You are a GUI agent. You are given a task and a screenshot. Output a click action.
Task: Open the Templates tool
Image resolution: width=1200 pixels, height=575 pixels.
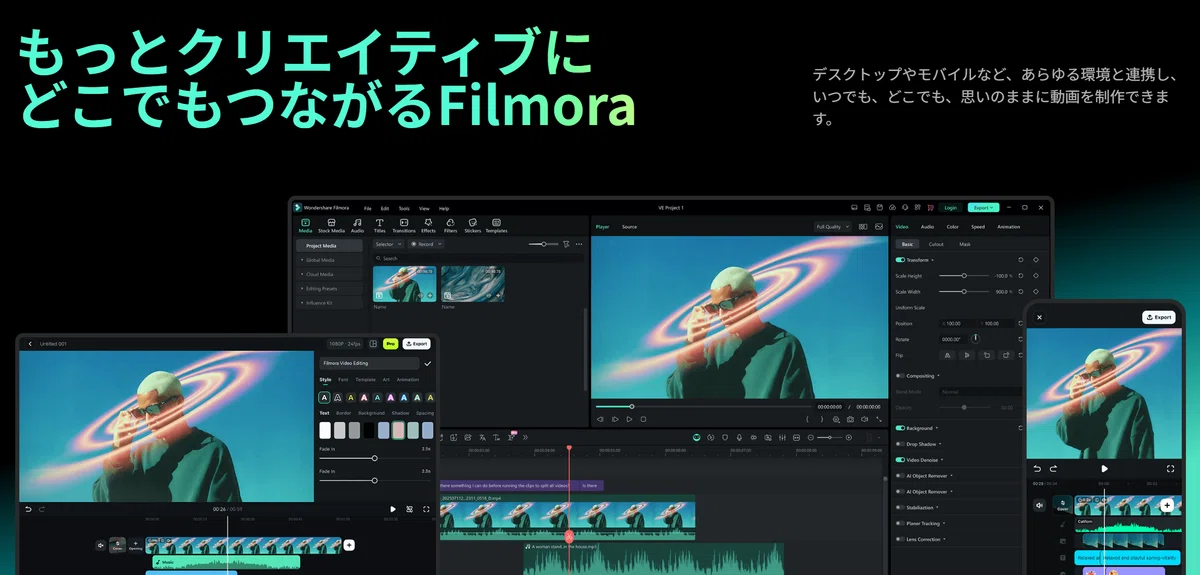[496, 225]
